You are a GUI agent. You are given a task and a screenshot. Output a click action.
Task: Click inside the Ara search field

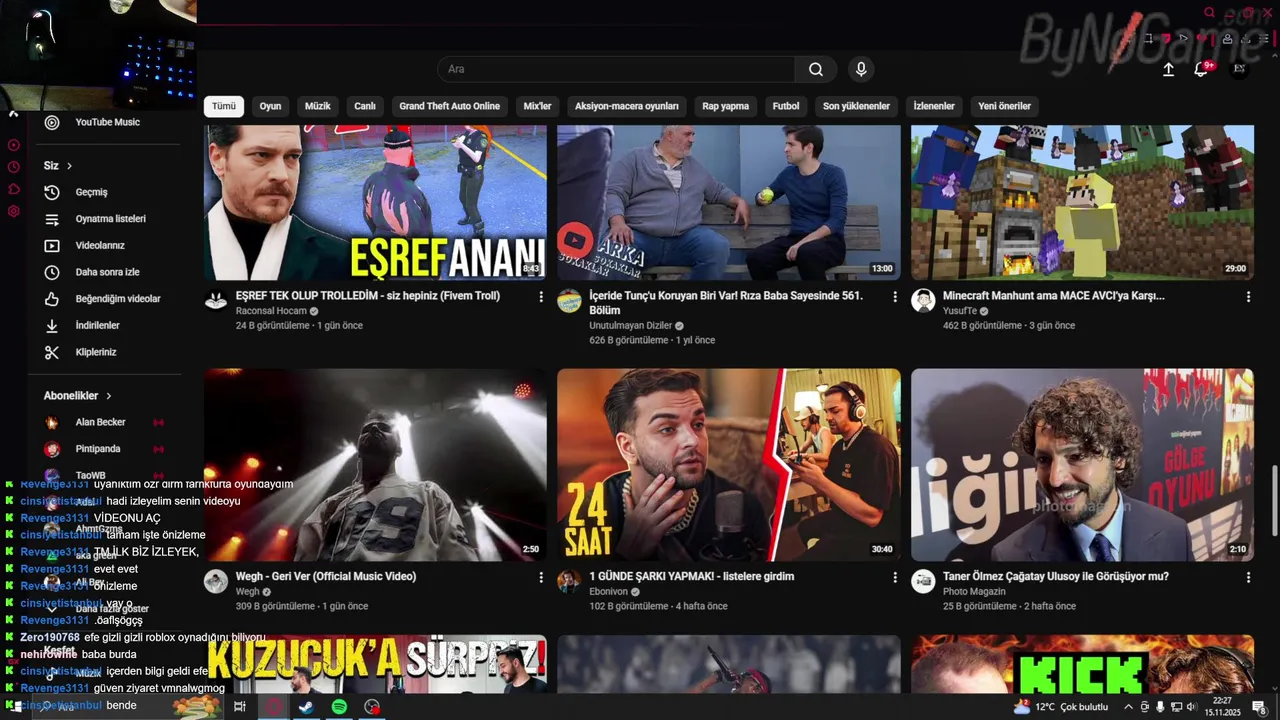click(616, 69)
